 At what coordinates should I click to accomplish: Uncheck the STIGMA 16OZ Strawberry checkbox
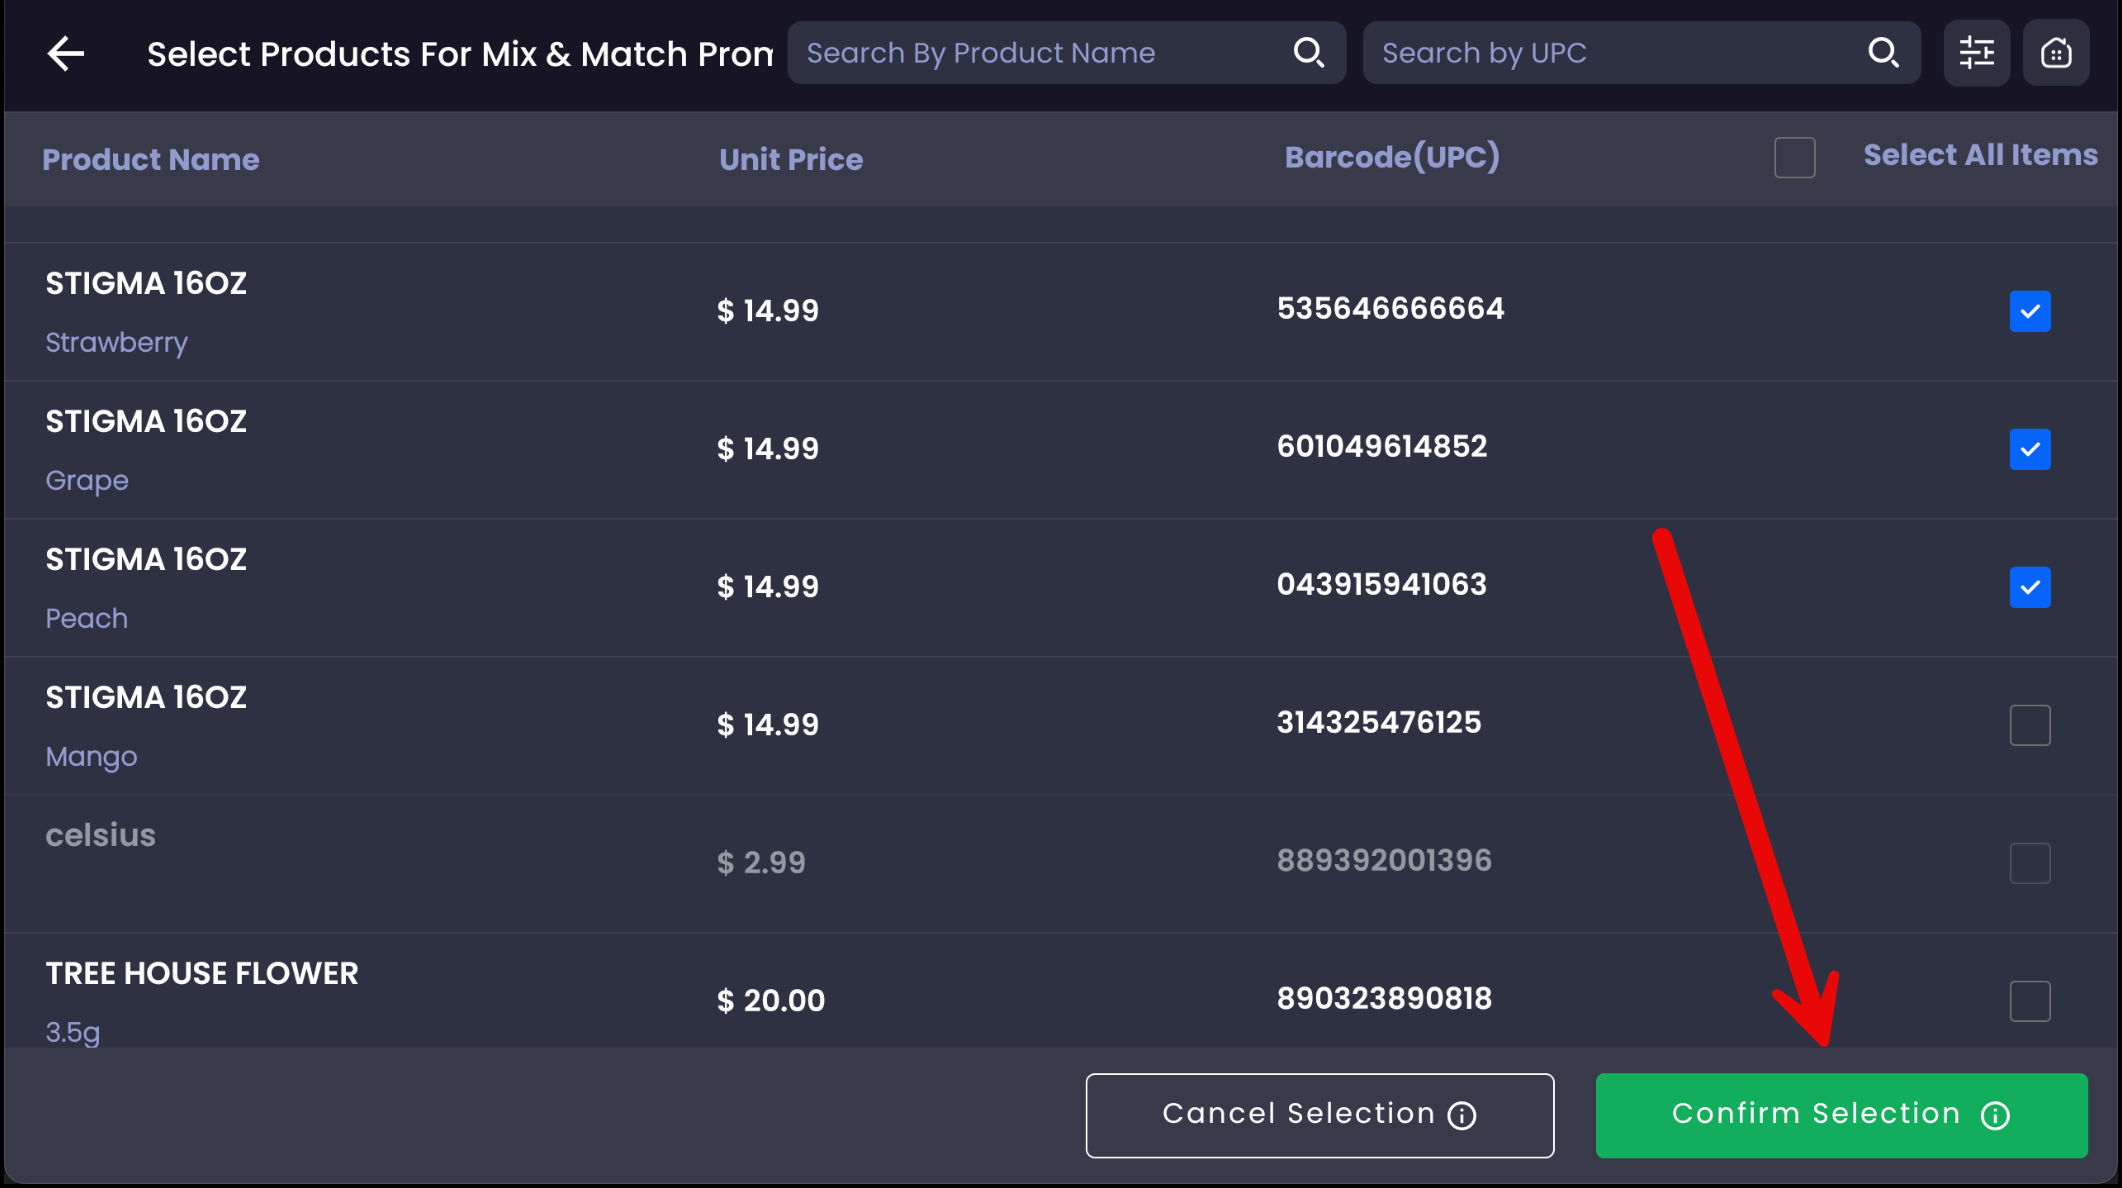[x=2029, y=311]
